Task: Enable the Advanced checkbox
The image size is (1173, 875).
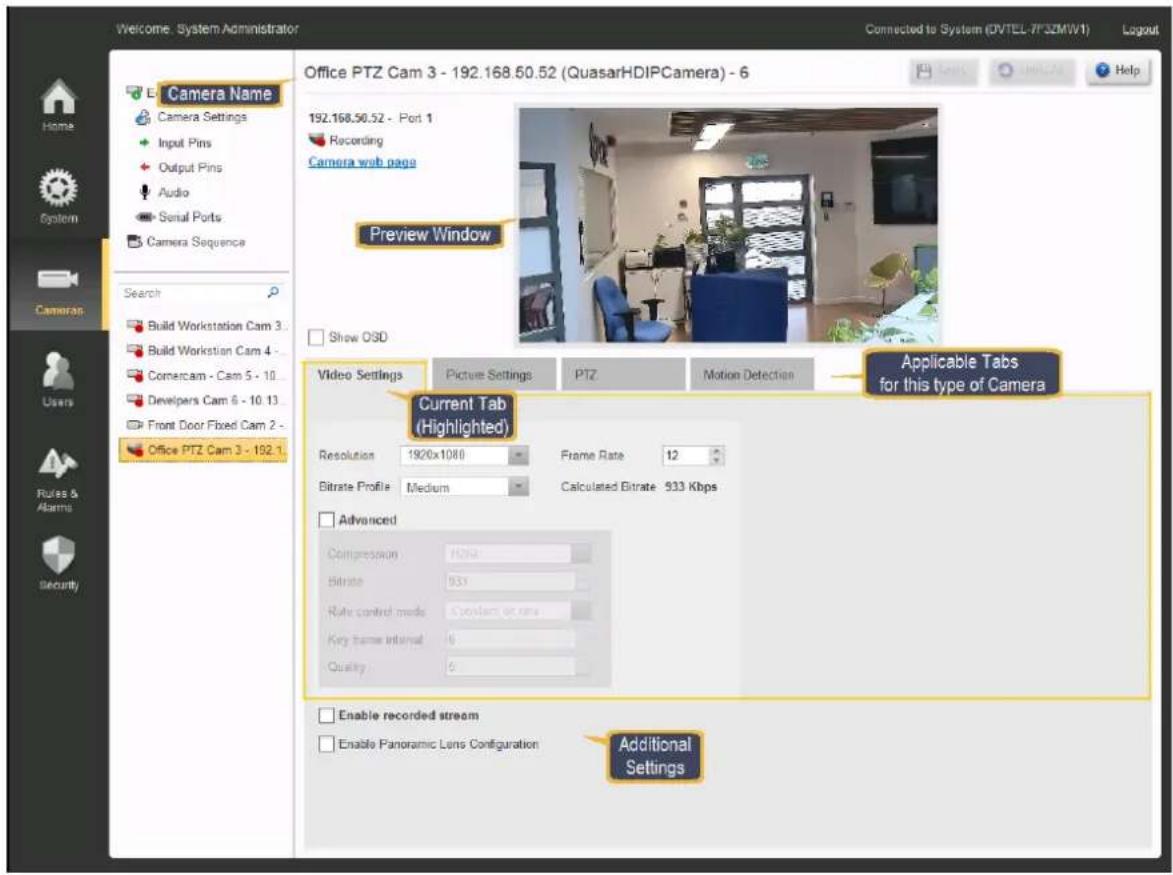Action: (327, 520)
